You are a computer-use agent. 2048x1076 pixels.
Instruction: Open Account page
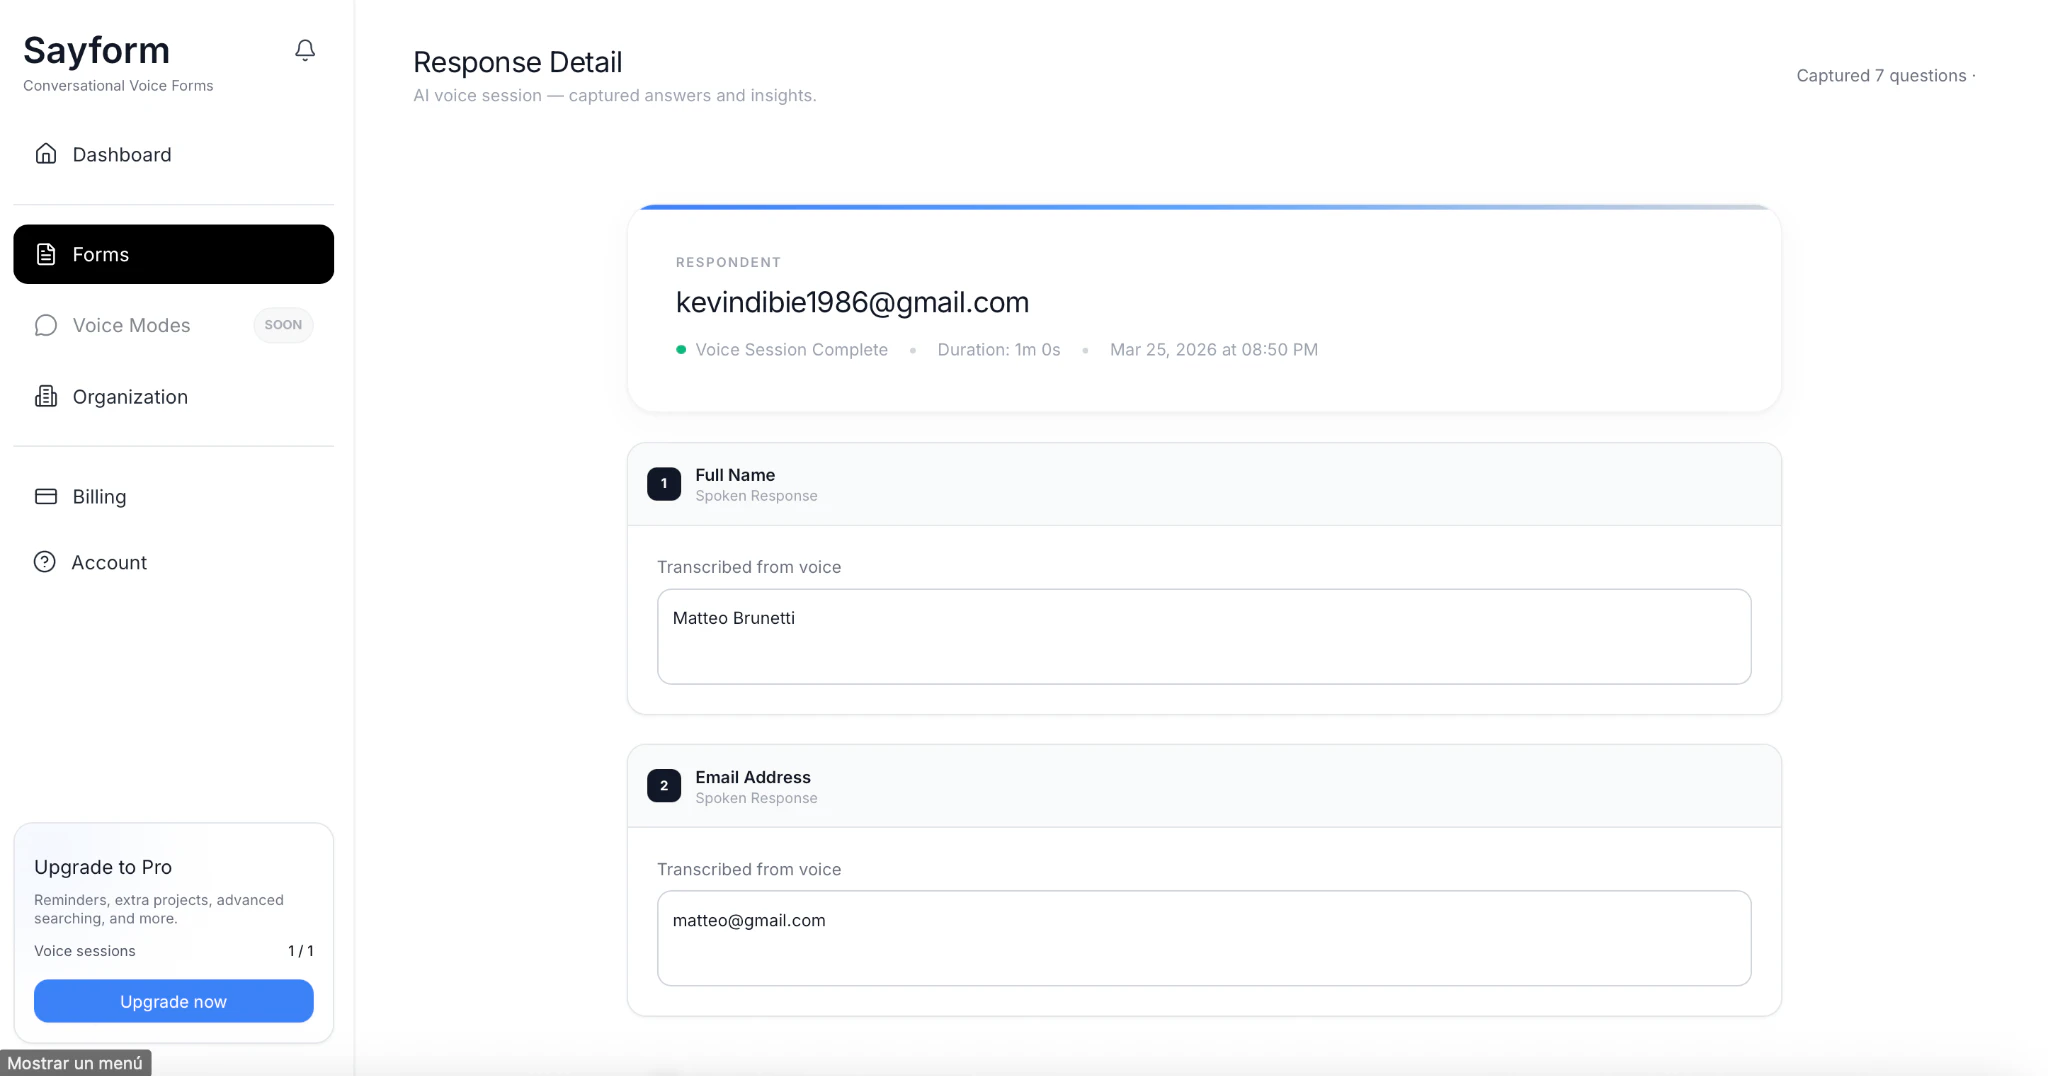point(174,562)
